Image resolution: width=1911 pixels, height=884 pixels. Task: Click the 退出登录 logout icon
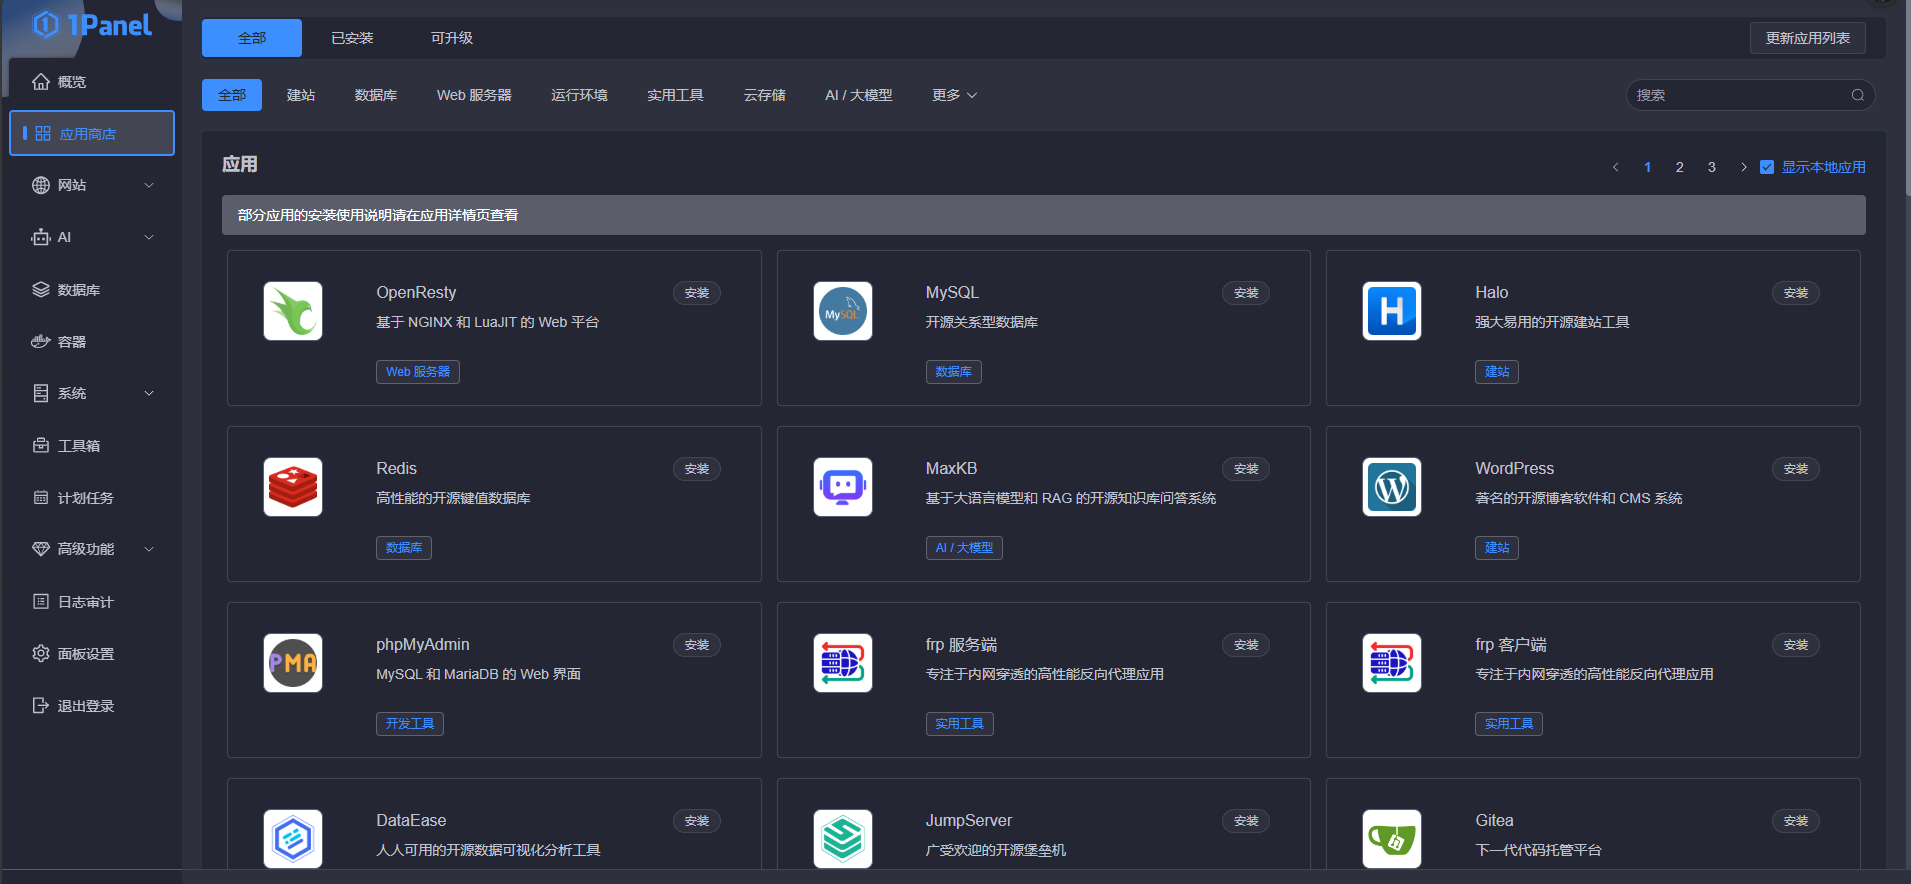tap(41, 706)
